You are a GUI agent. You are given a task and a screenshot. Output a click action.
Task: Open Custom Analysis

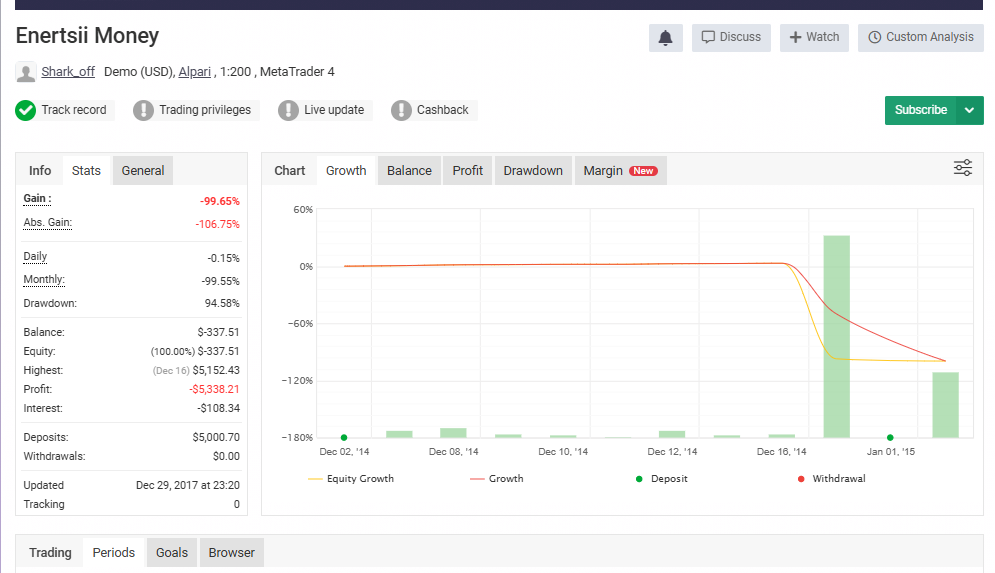coord(921,37)
